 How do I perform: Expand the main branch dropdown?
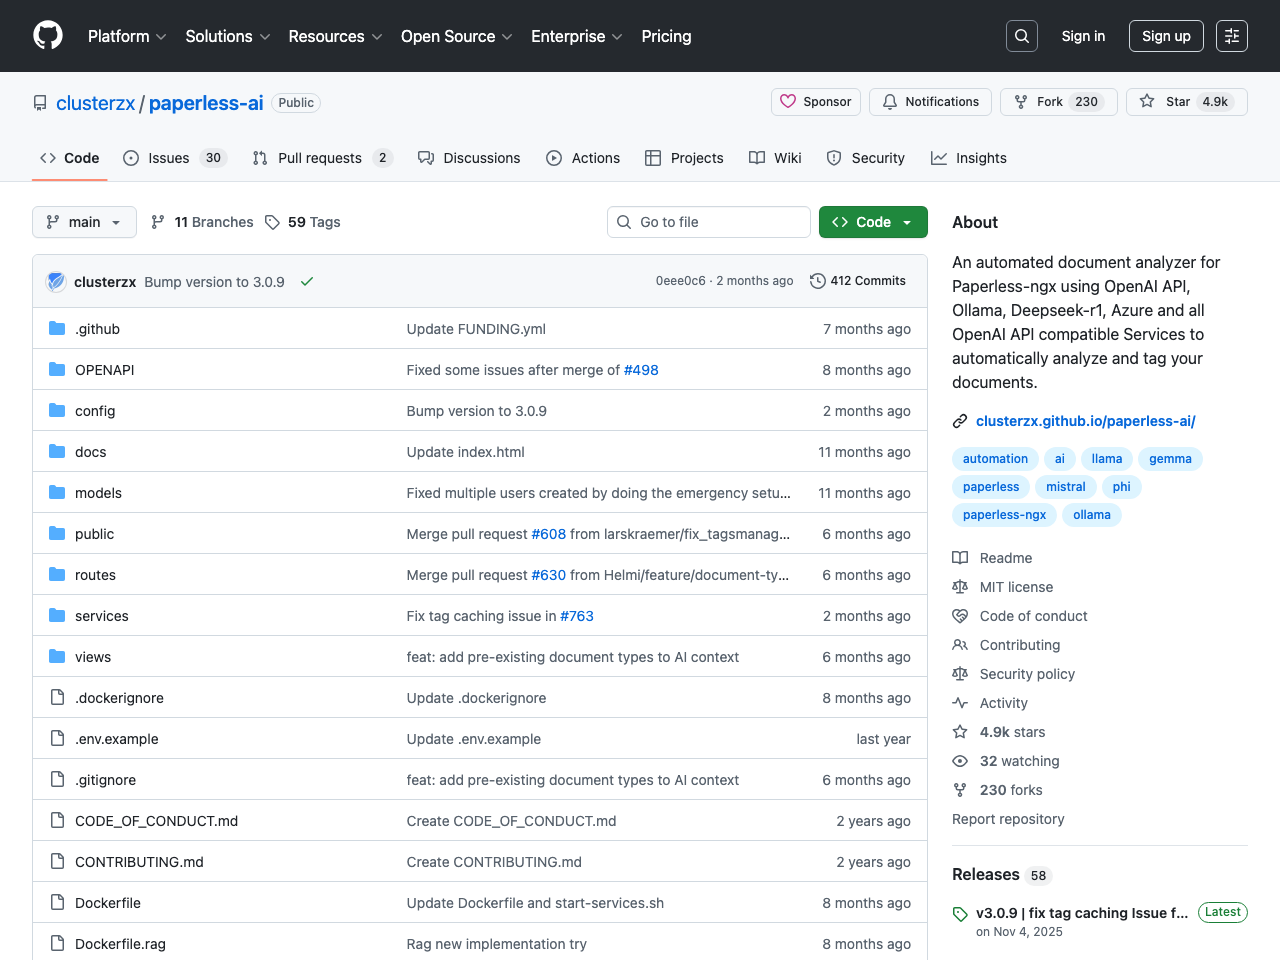coord(84,222)
